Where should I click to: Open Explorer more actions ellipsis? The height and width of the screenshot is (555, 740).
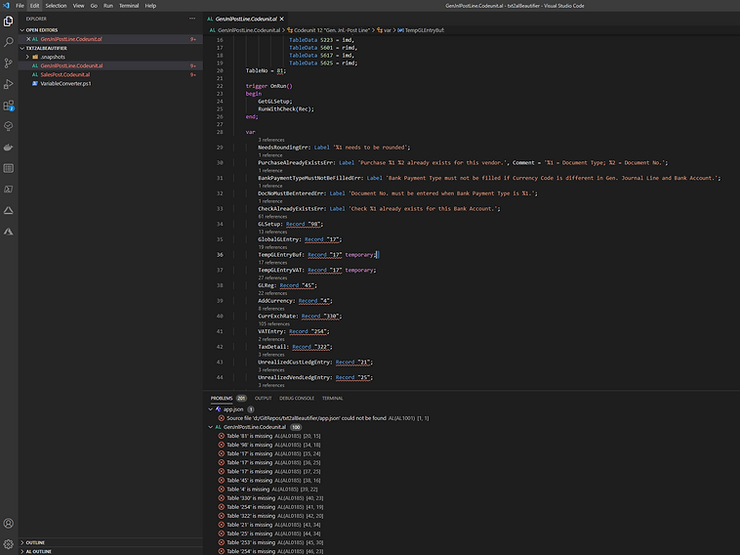194,18
